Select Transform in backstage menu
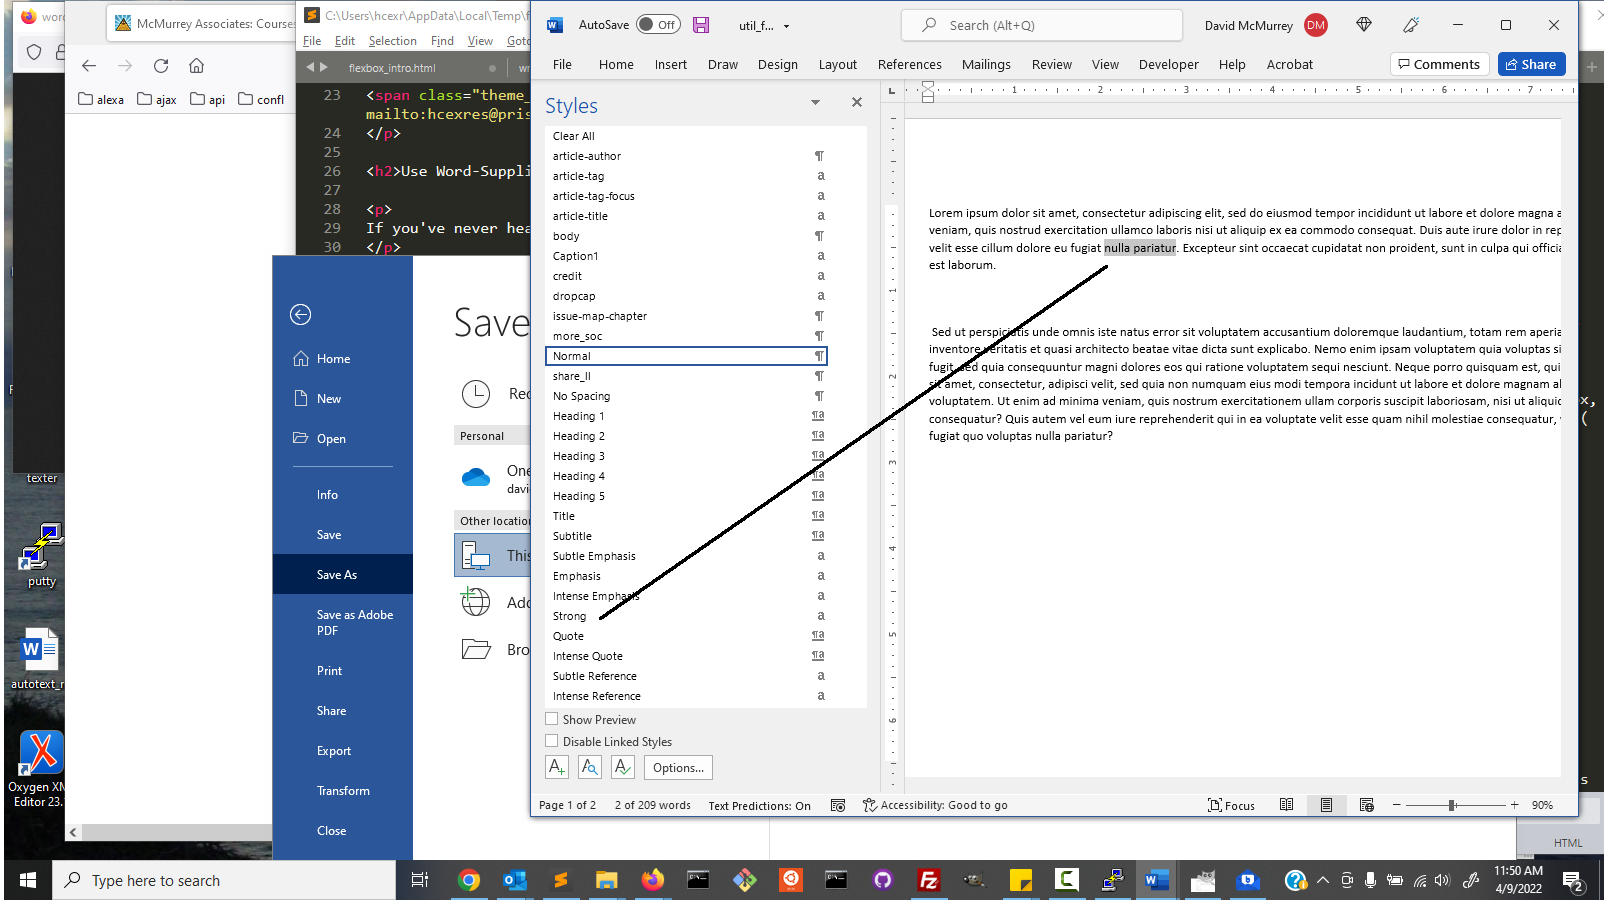Image resolution: width=1610 pixels, height=902 pixels. tap(342, 791)
